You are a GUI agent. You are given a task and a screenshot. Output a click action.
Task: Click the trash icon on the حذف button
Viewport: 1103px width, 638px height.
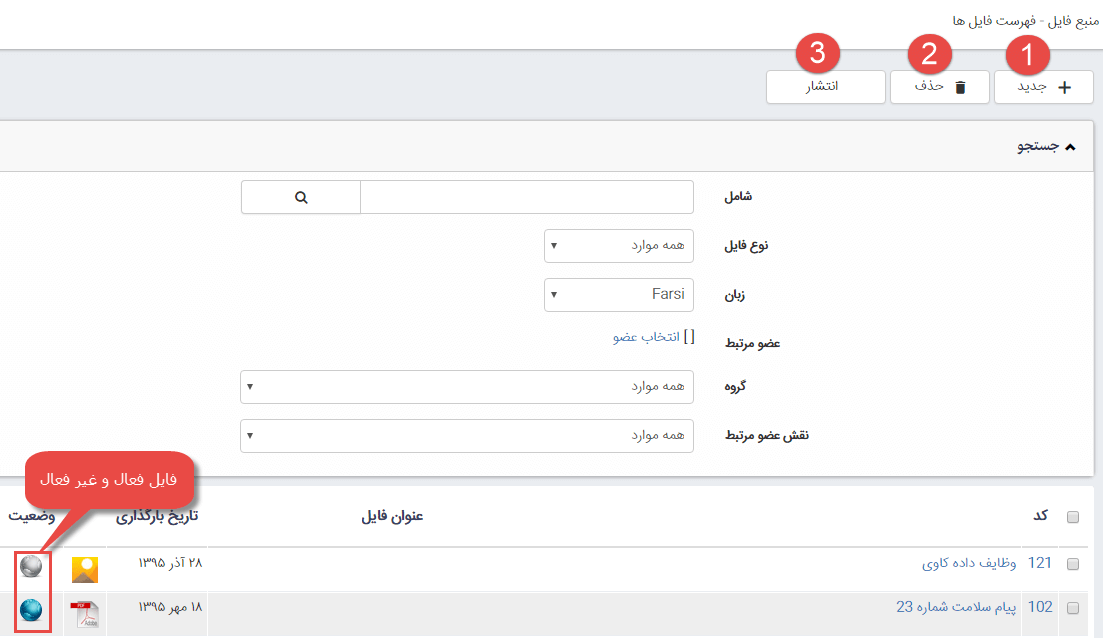tap(960, 87)
